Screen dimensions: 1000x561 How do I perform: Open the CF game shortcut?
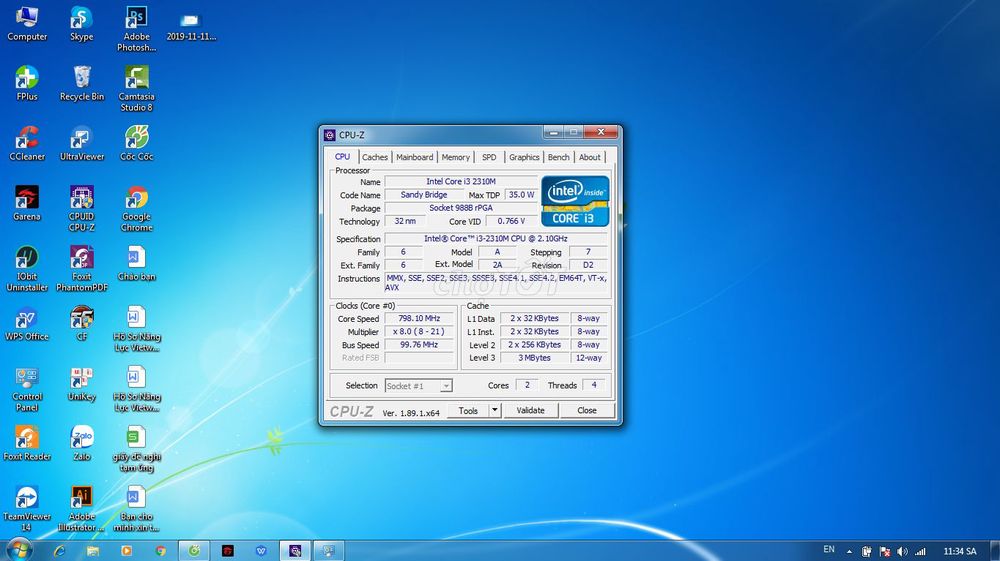coord(82,323)
